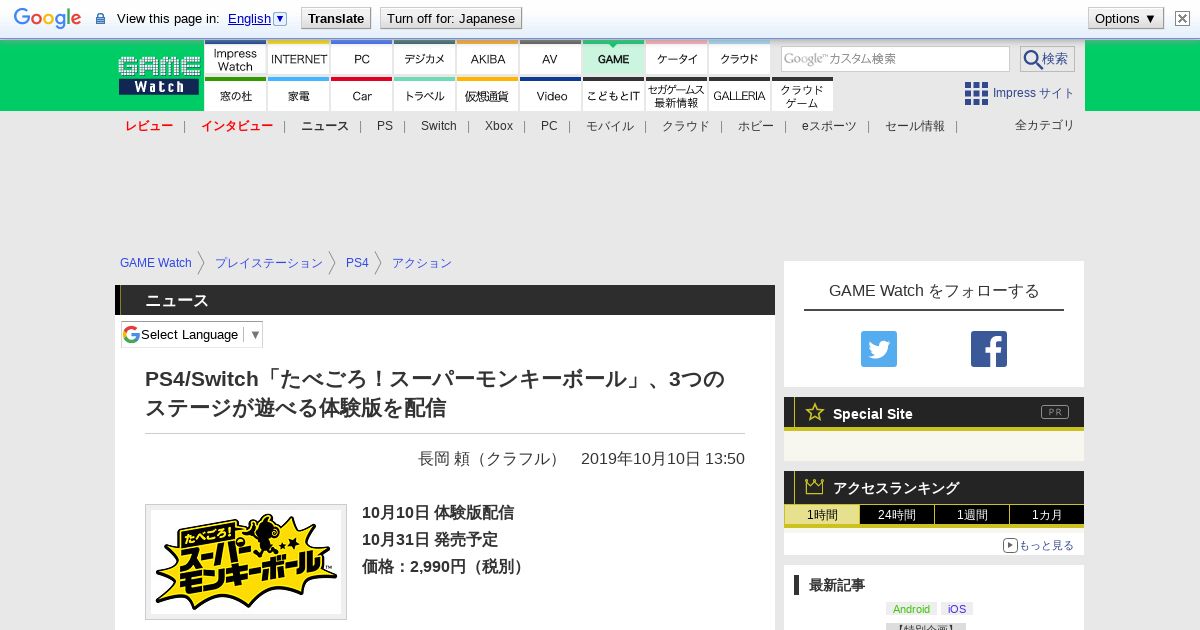This screenshot has height=630, width=1200.
Task: Select the 1カ月 ranking tab
Action: click(1046, 515)
